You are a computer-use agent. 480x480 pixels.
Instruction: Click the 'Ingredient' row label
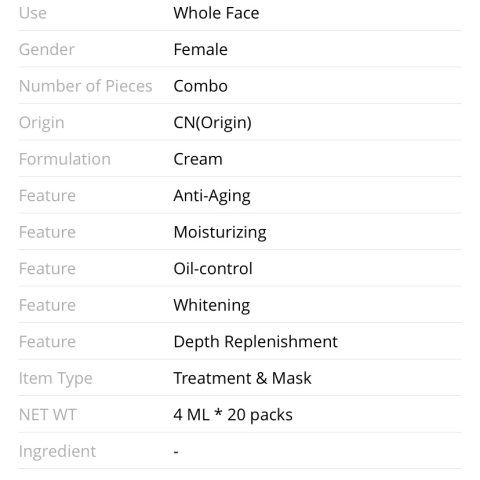(57, 452)
